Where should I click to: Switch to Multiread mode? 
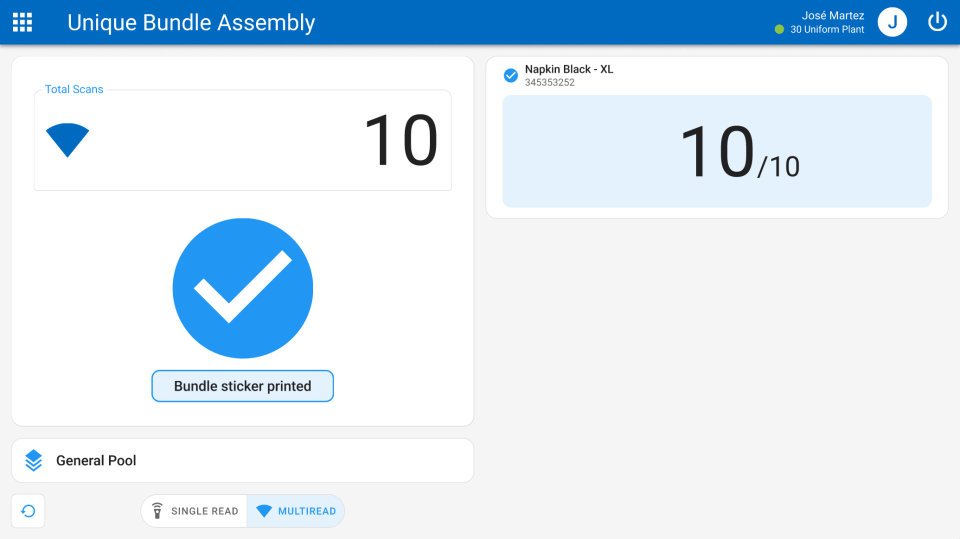[x=296, y=511]
